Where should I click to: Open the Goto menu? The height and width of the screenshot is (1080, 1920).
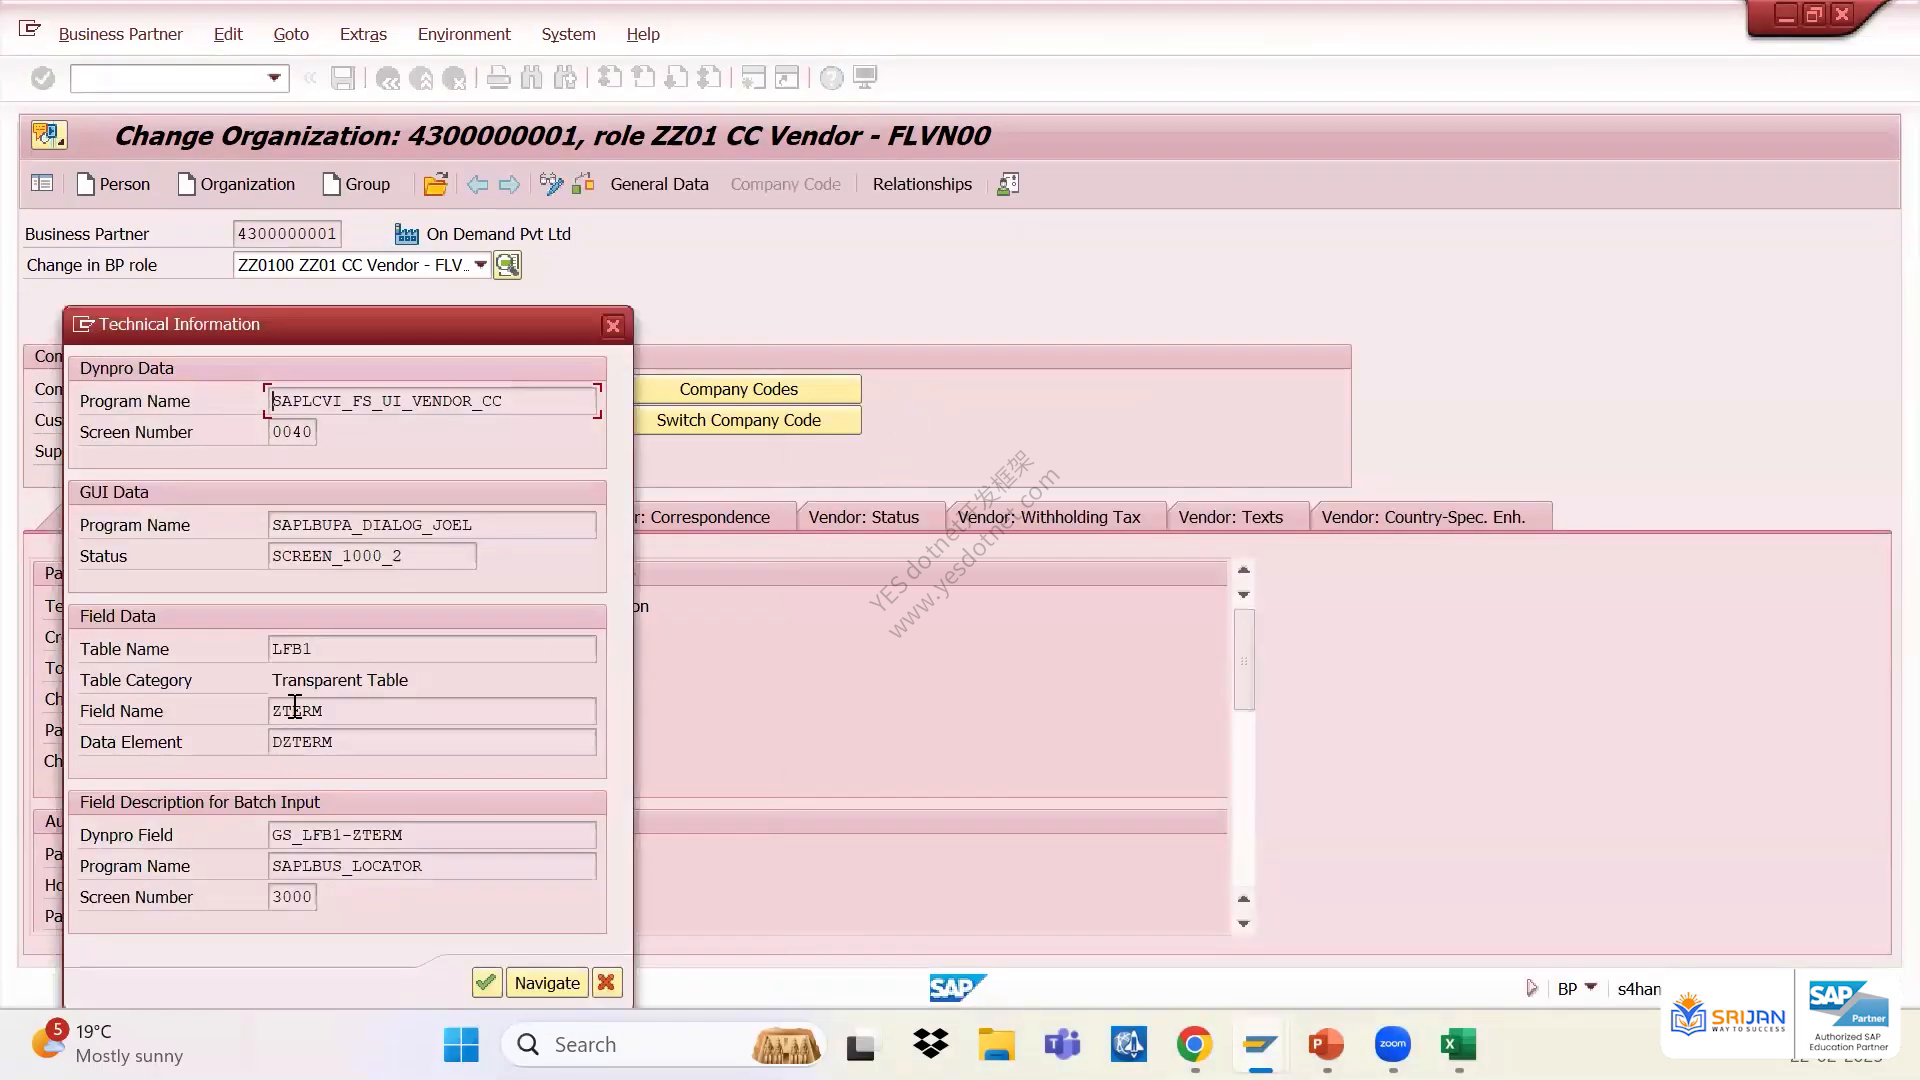291,34
